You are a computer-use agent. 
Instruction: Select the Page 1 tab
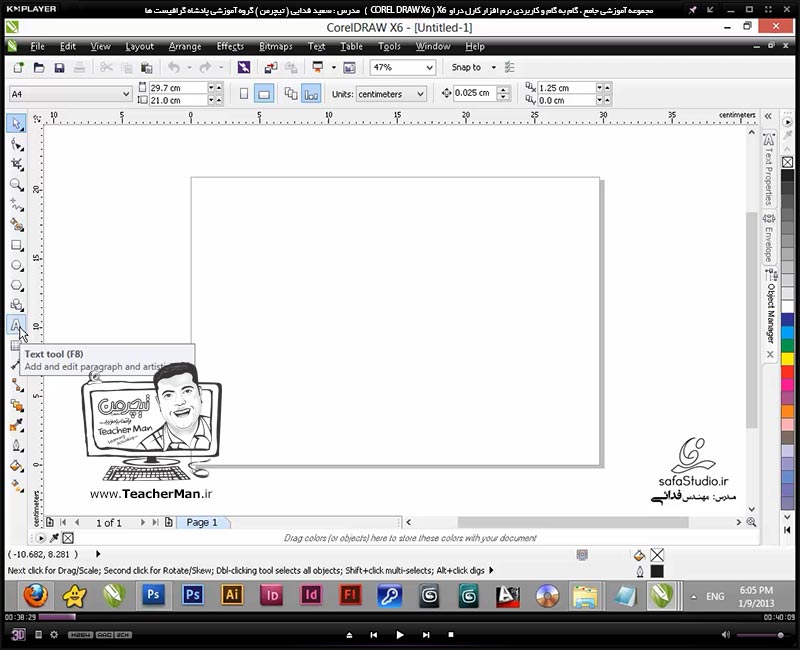point(202,522)
